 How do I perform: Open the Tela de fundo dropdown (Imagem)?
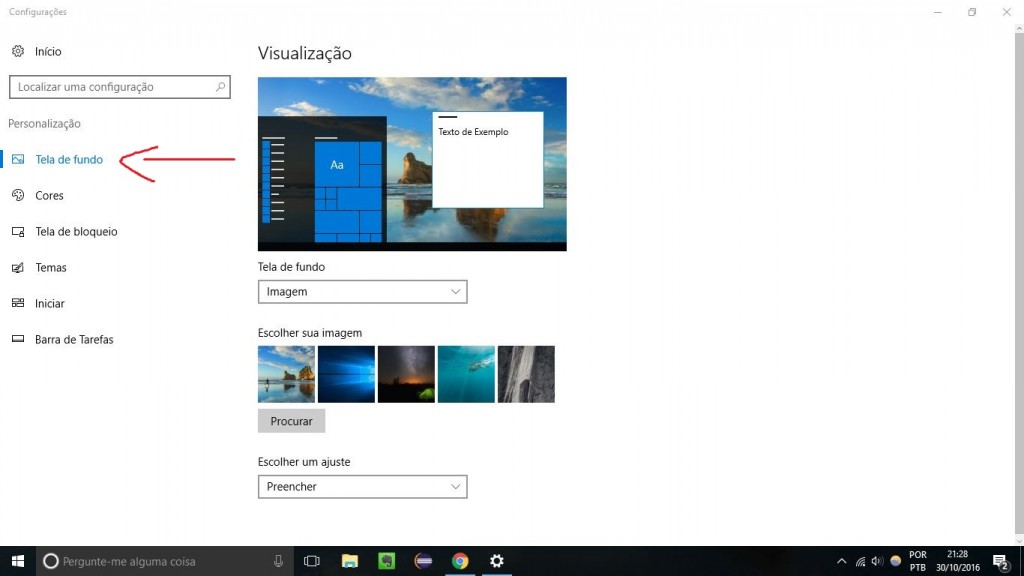click(362, 292)
